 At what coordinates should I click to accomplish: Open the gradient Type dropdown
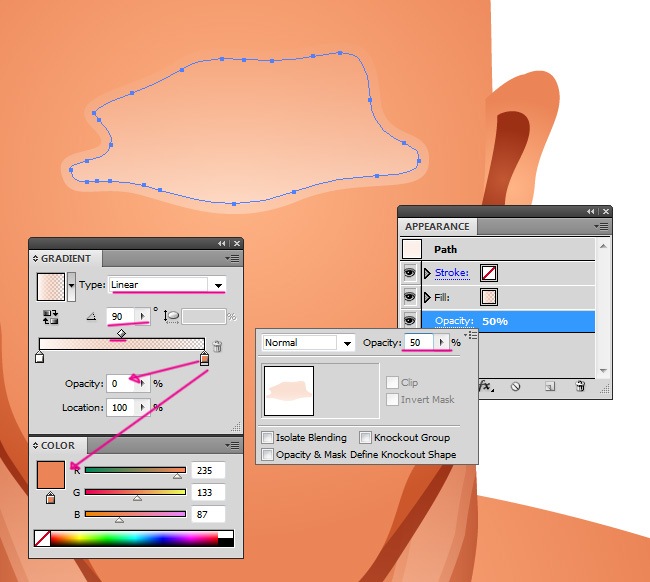218,285
